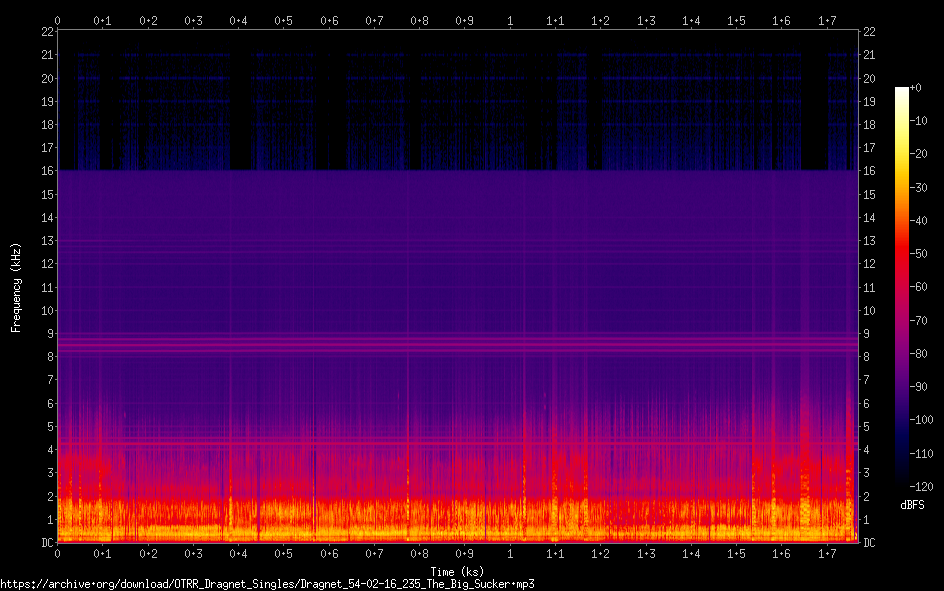Click the "0.5" marker on the top time axis
Viewport: 944px width, 591px height.
[284, 20]
